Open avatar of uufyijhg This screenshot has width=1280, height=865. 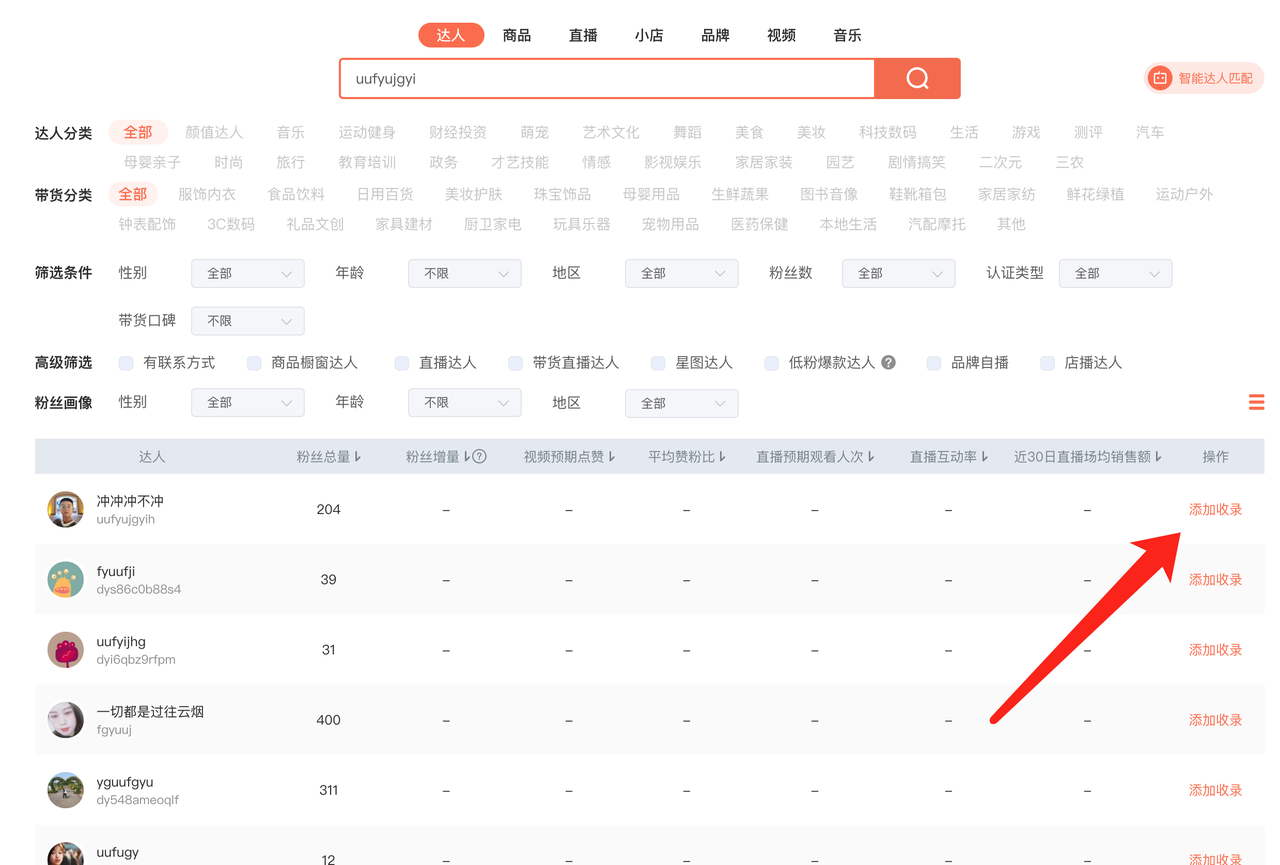coord(66,650)
